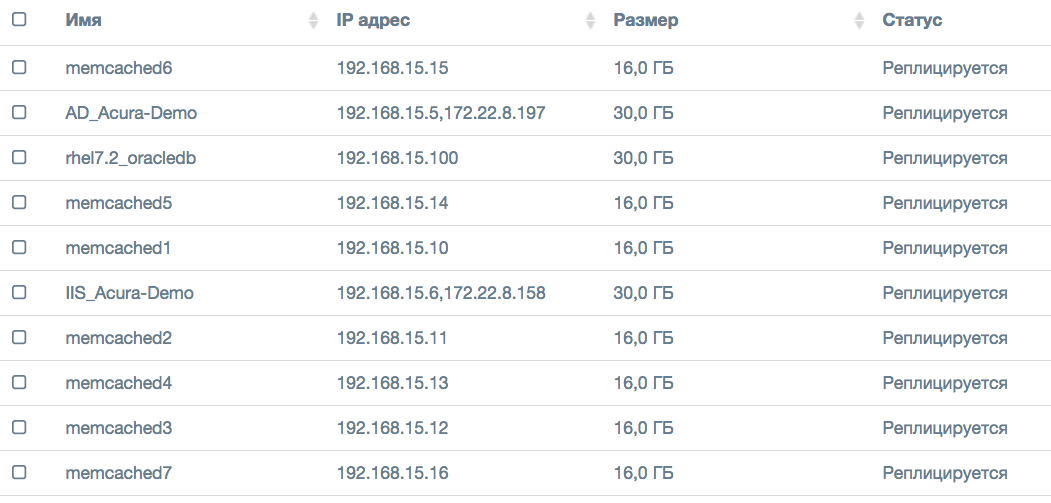Check the memcached7 row checkbox
The image size is (1051, 503).
[19, 473]
